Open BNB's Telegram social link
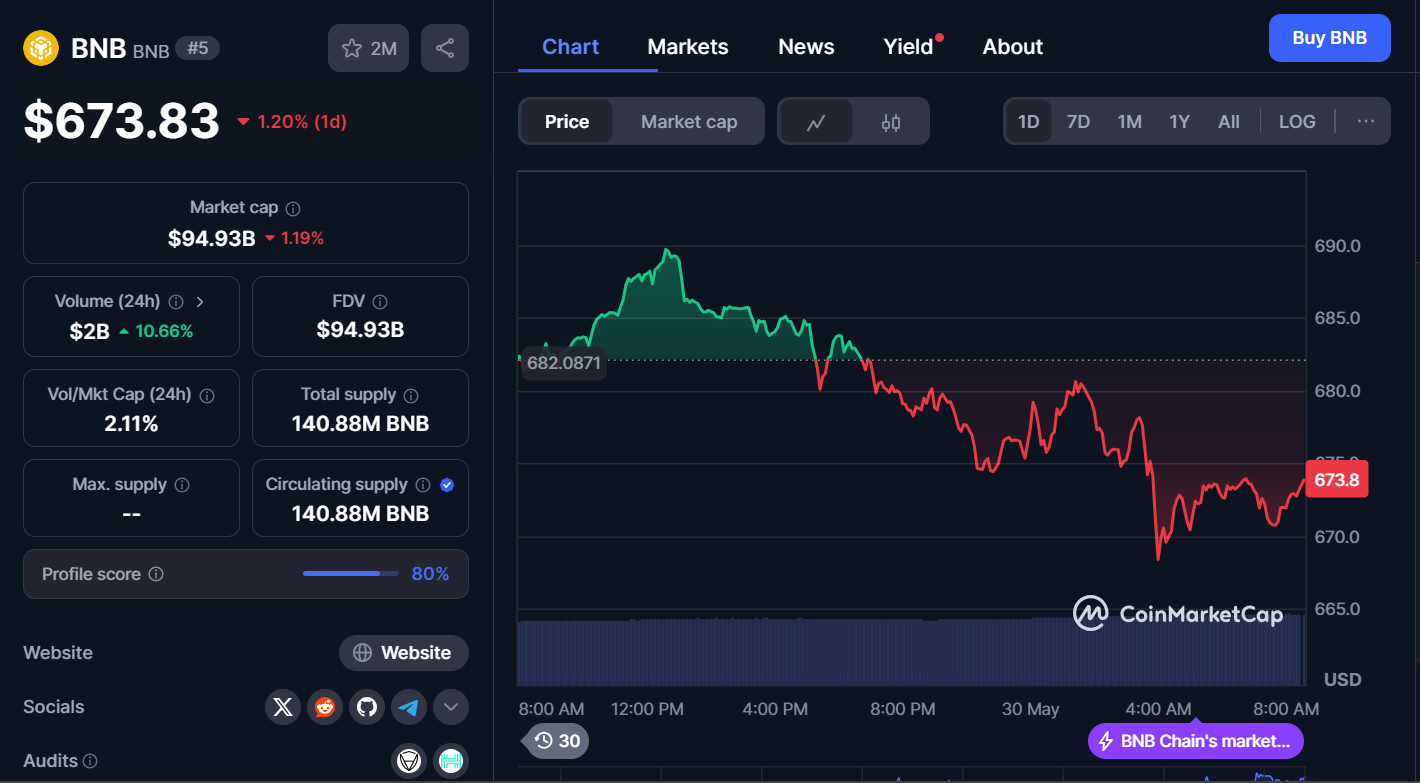 409,707
